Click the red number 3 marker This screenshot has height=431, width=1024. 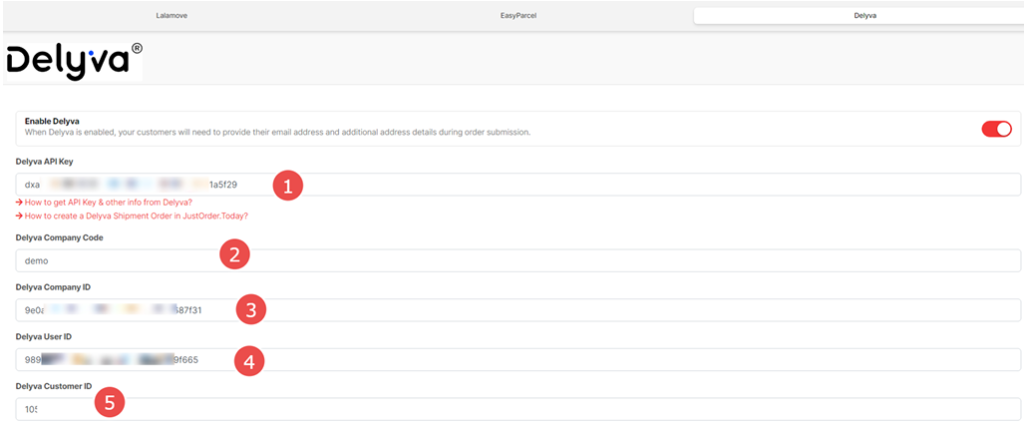[251, 310]
